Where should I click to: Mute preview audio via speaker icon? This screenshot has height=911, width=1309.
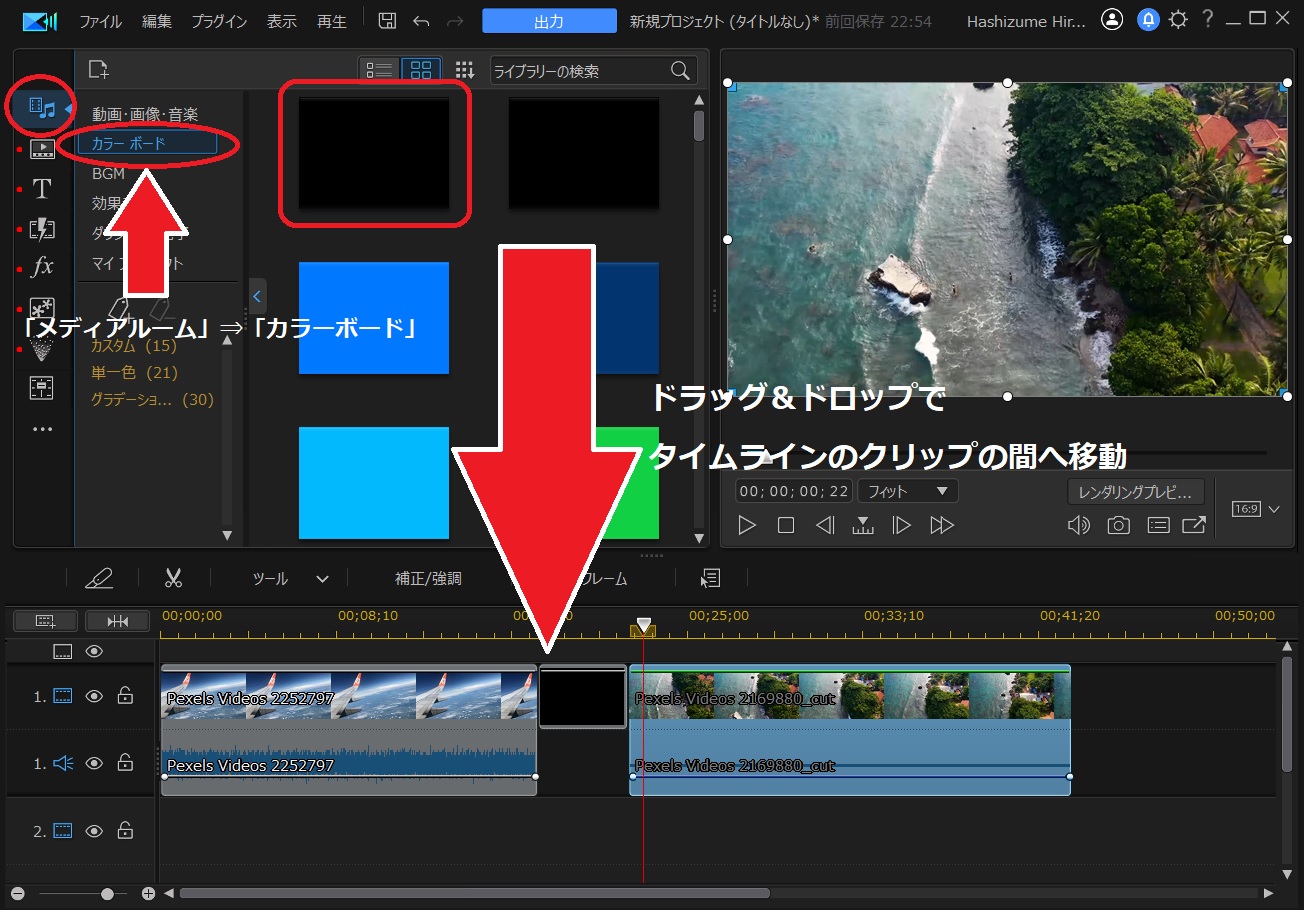[x=1079, y=524]
